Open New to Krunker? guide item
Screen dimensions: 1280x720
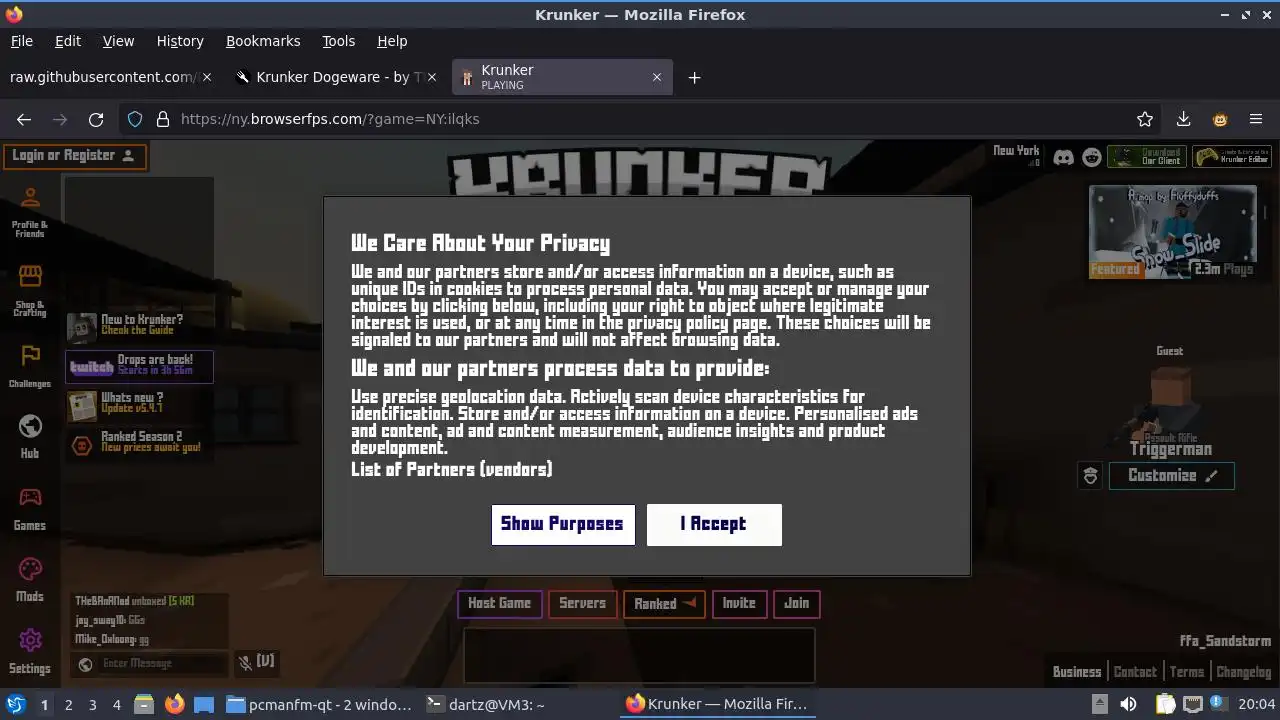coord(140,325)
